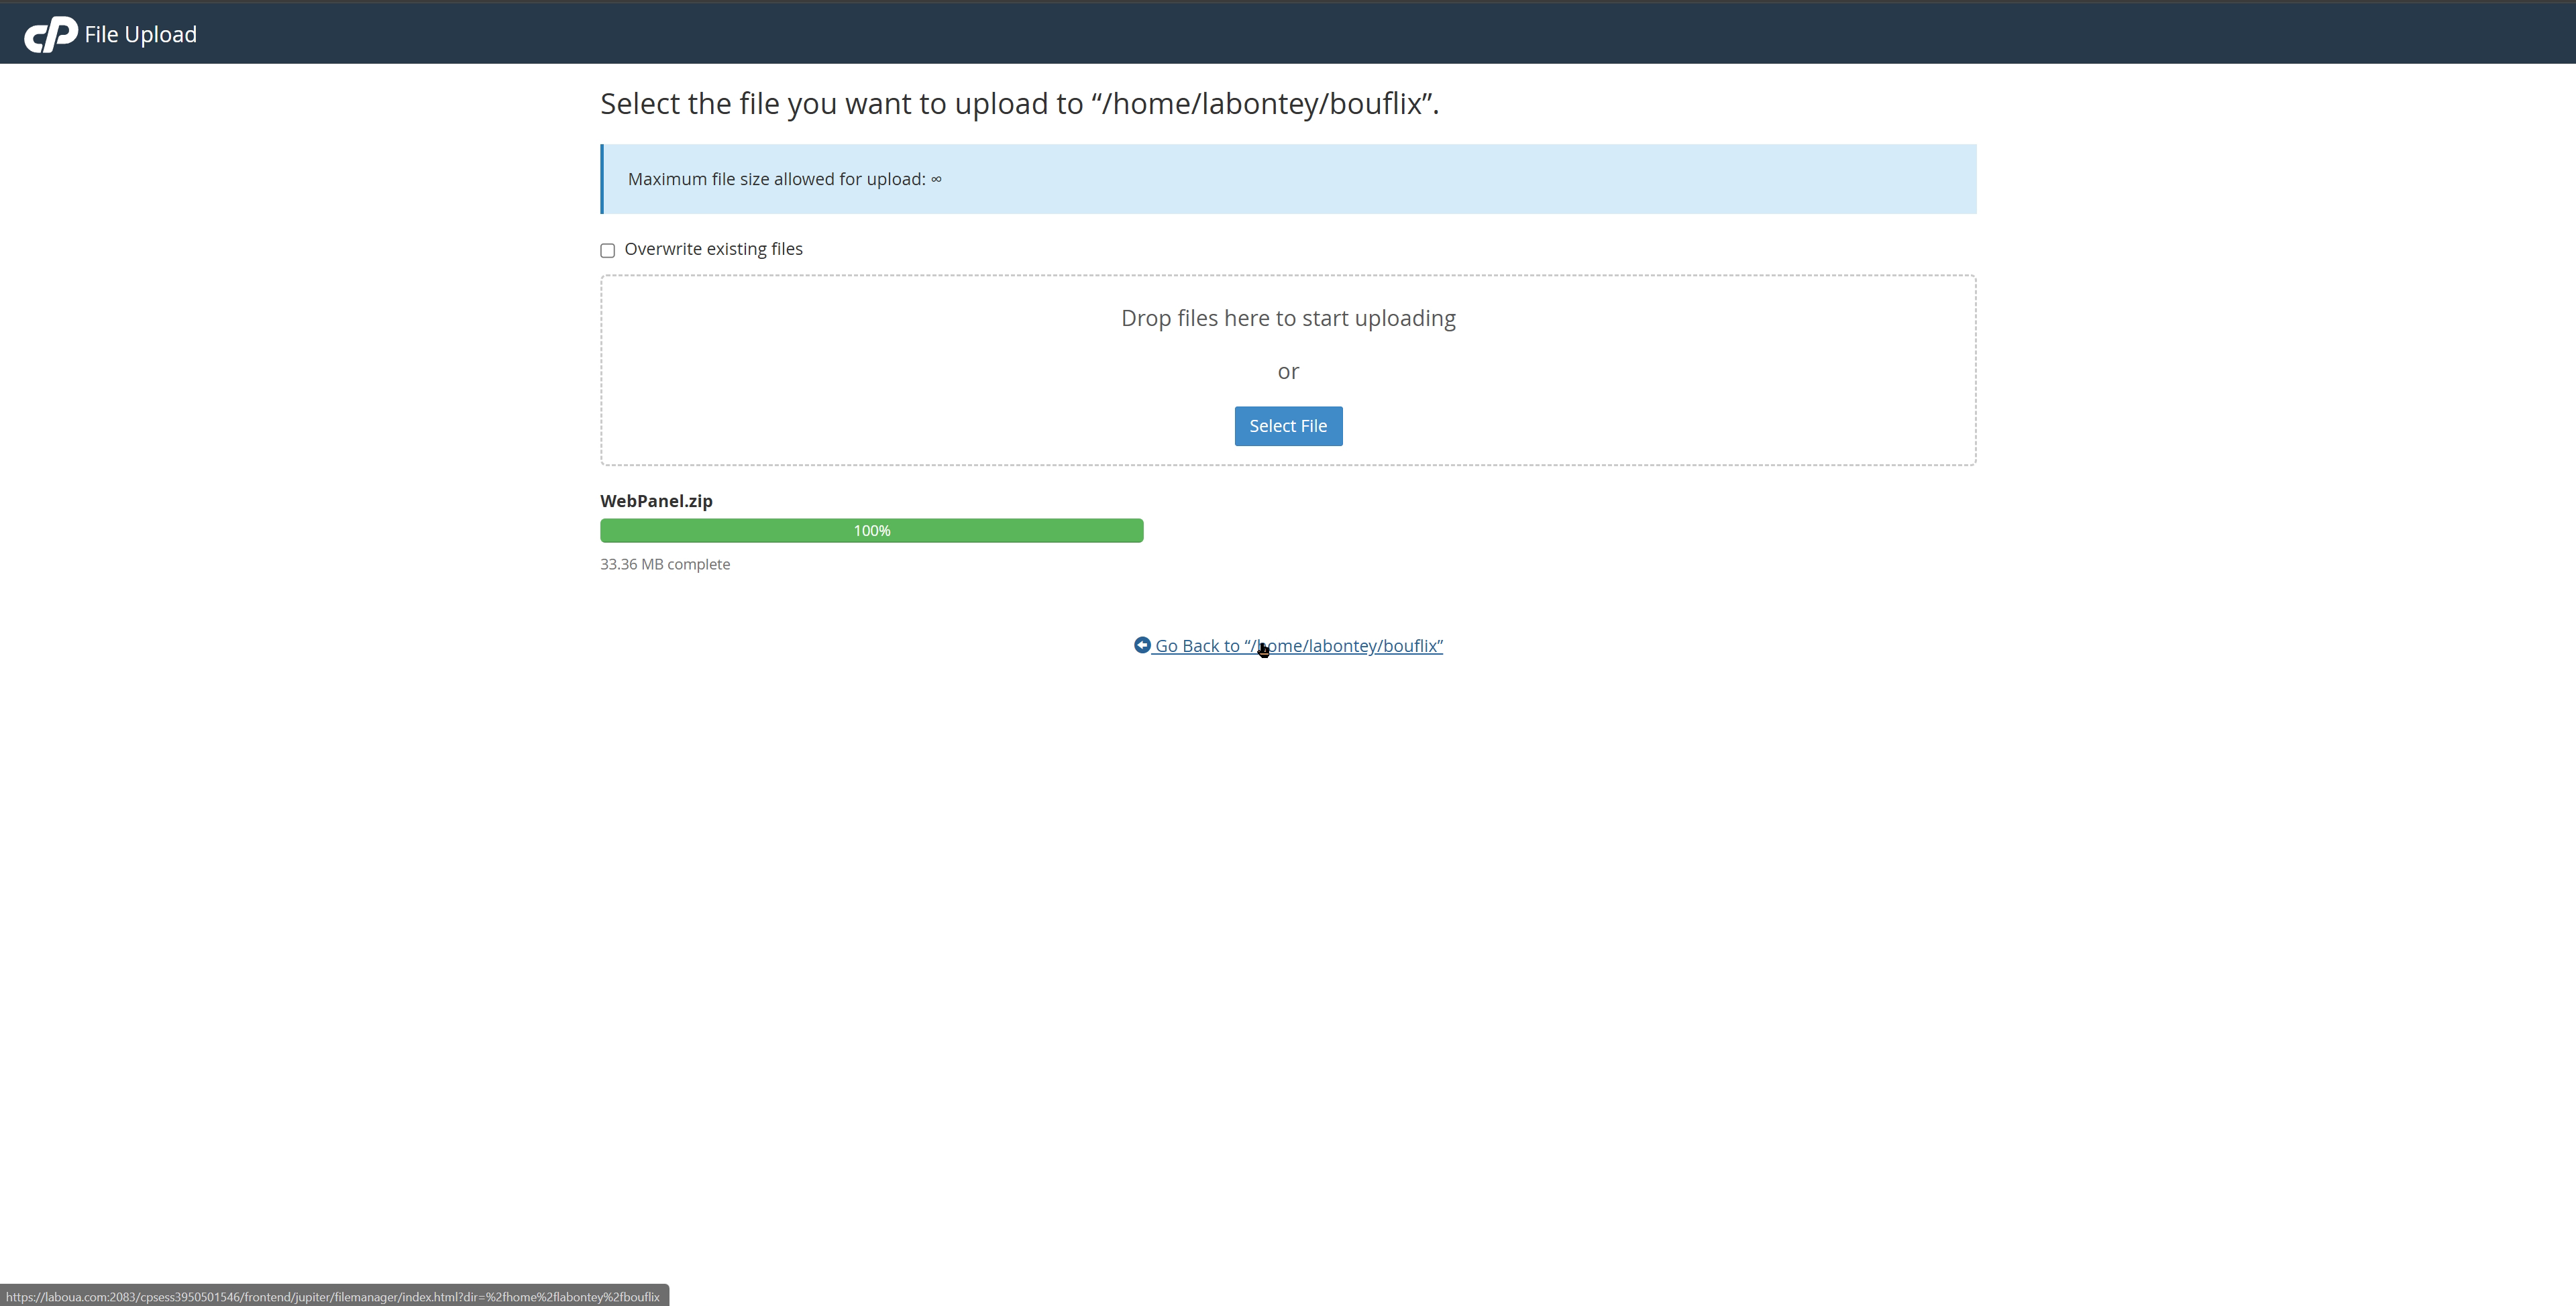The height and width of the screenshot is (1306, 2576).
Task: Click the WebPanel.zip file name
Action: (x=656, y=501)
